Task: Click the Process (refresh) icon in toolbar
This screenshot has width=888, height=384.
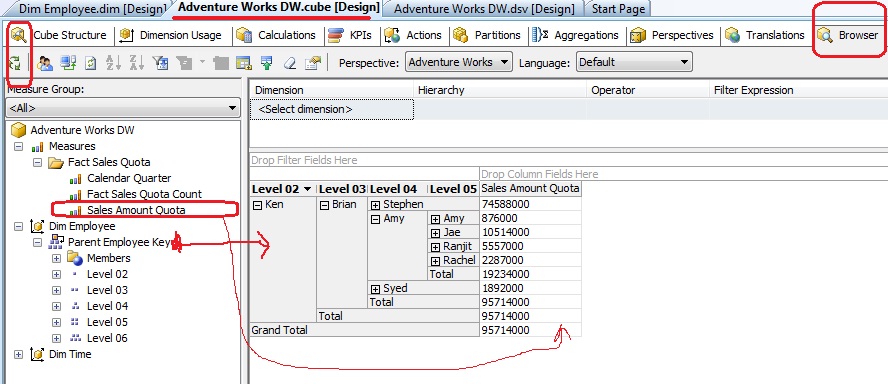Action: click(x=15, y=62)
